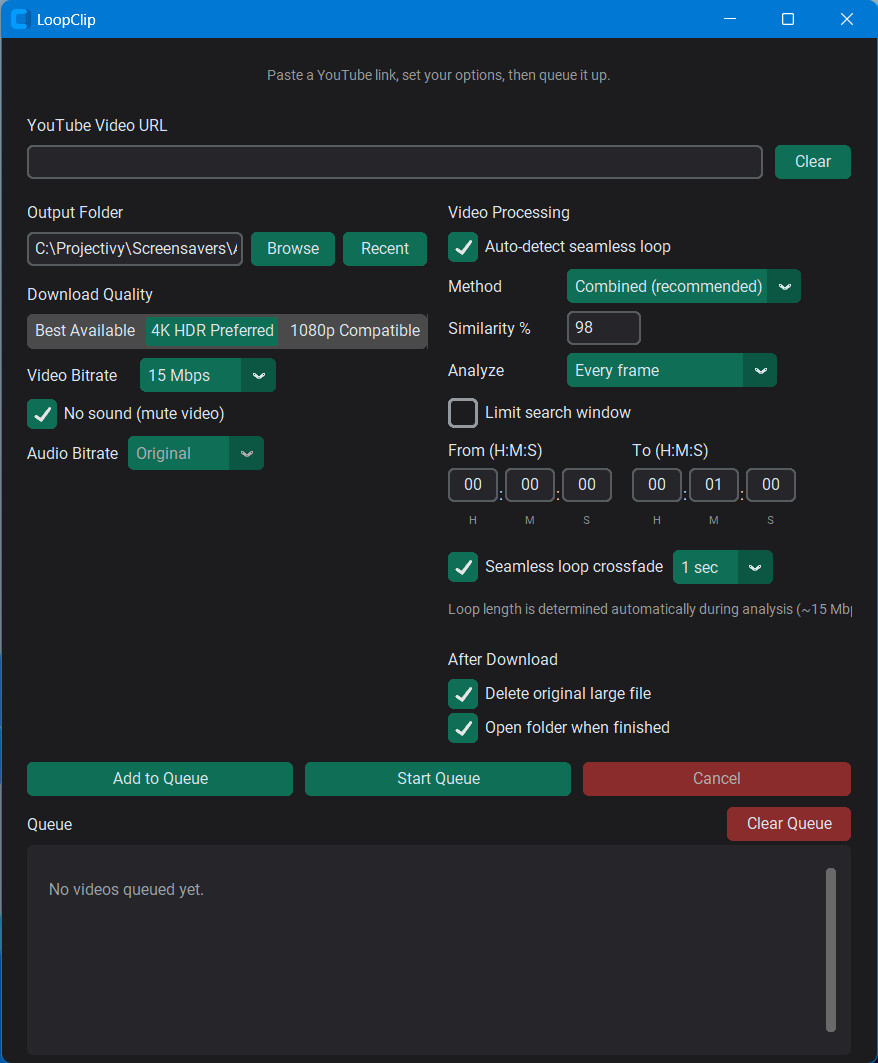Click the Similarity % value field
This screenshot has width=878, height=1063.
point(603,328)
